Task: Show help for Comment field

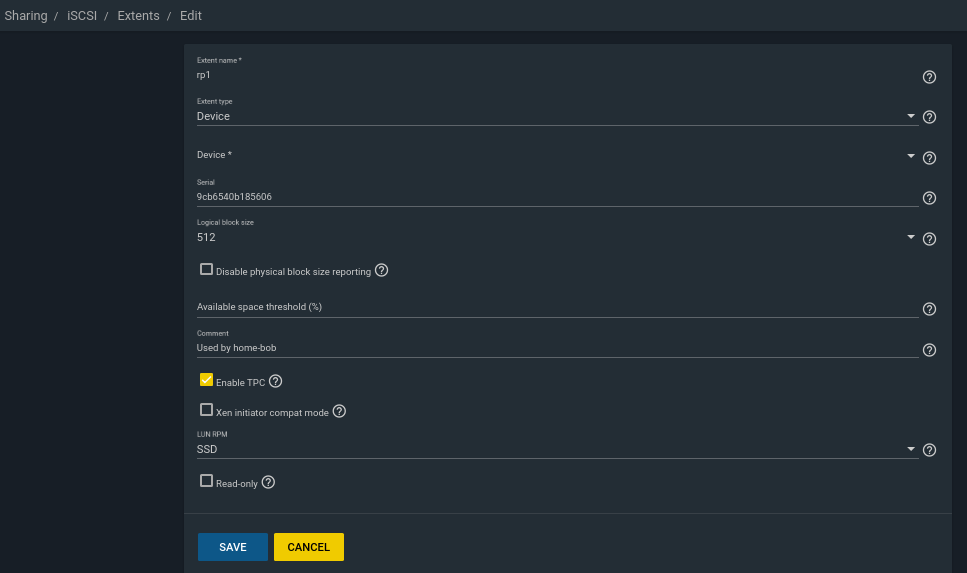Action: pos(929,350)
